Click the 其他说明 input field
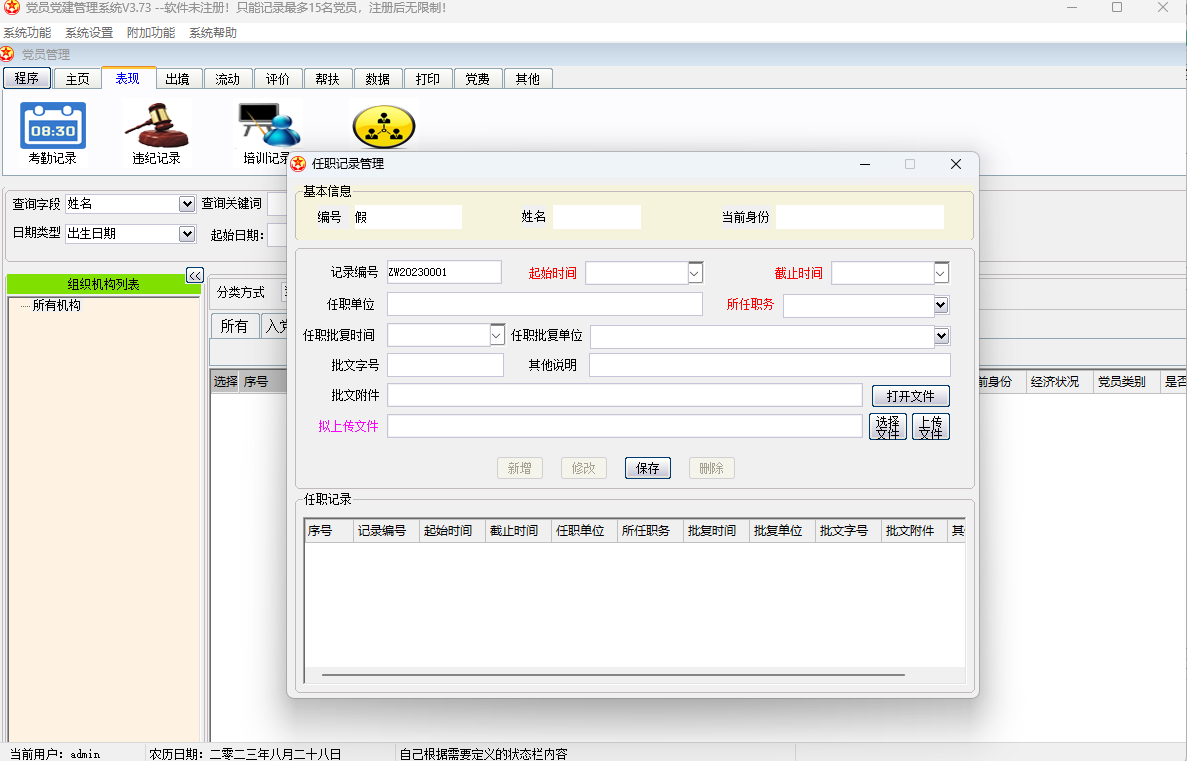1187x761 pixels. pos(769,365)
